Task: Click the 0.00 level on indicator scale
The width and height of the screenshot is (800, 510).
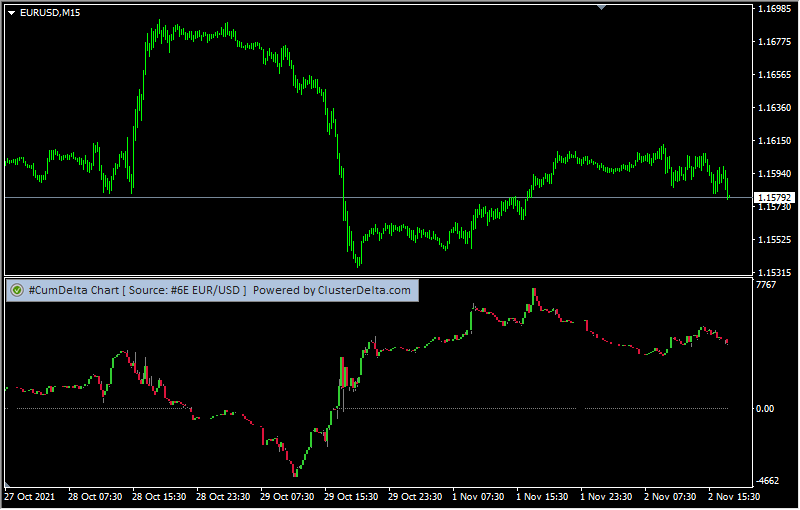Action: pyautogui.click(x=765, y=409)
